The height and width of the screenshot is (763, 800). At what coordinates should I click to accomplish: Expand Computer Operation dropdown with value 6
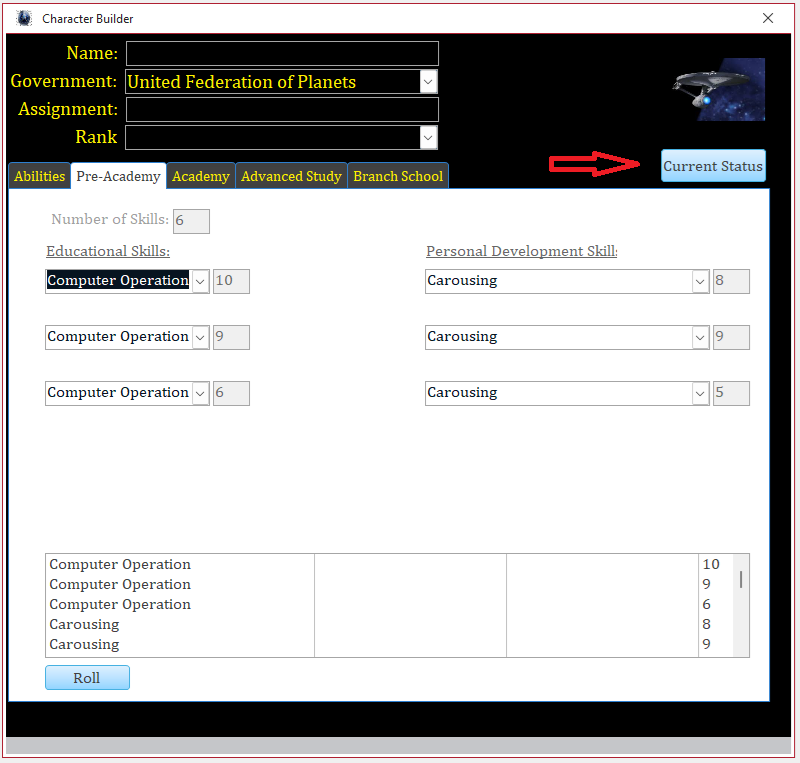coord(201,393)
